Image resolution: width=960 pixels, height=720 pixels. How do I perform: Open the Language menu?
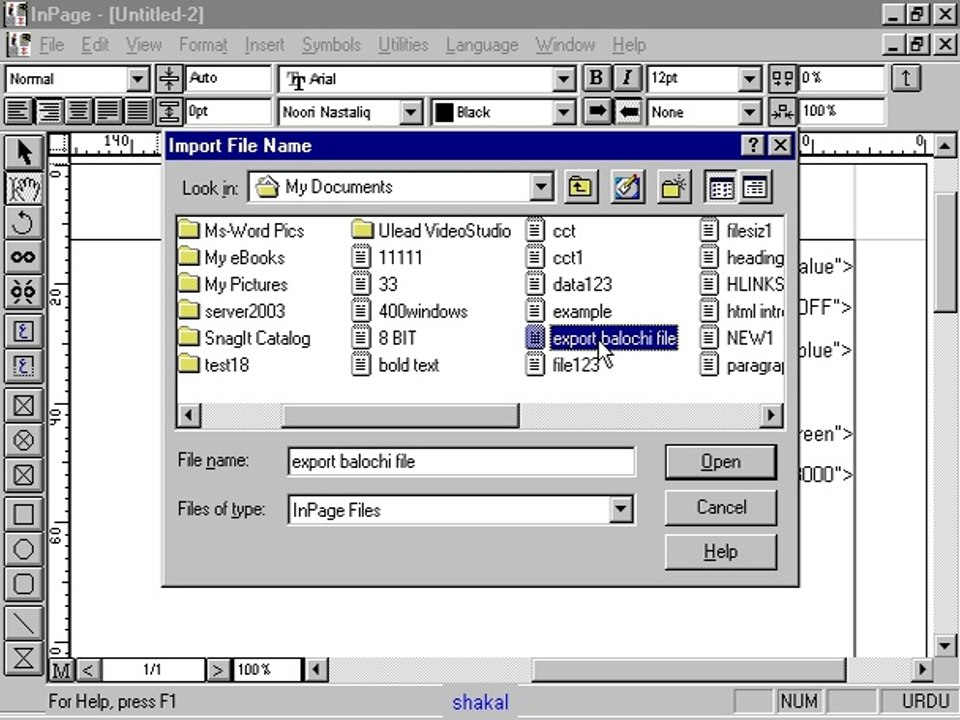[482, 45]
